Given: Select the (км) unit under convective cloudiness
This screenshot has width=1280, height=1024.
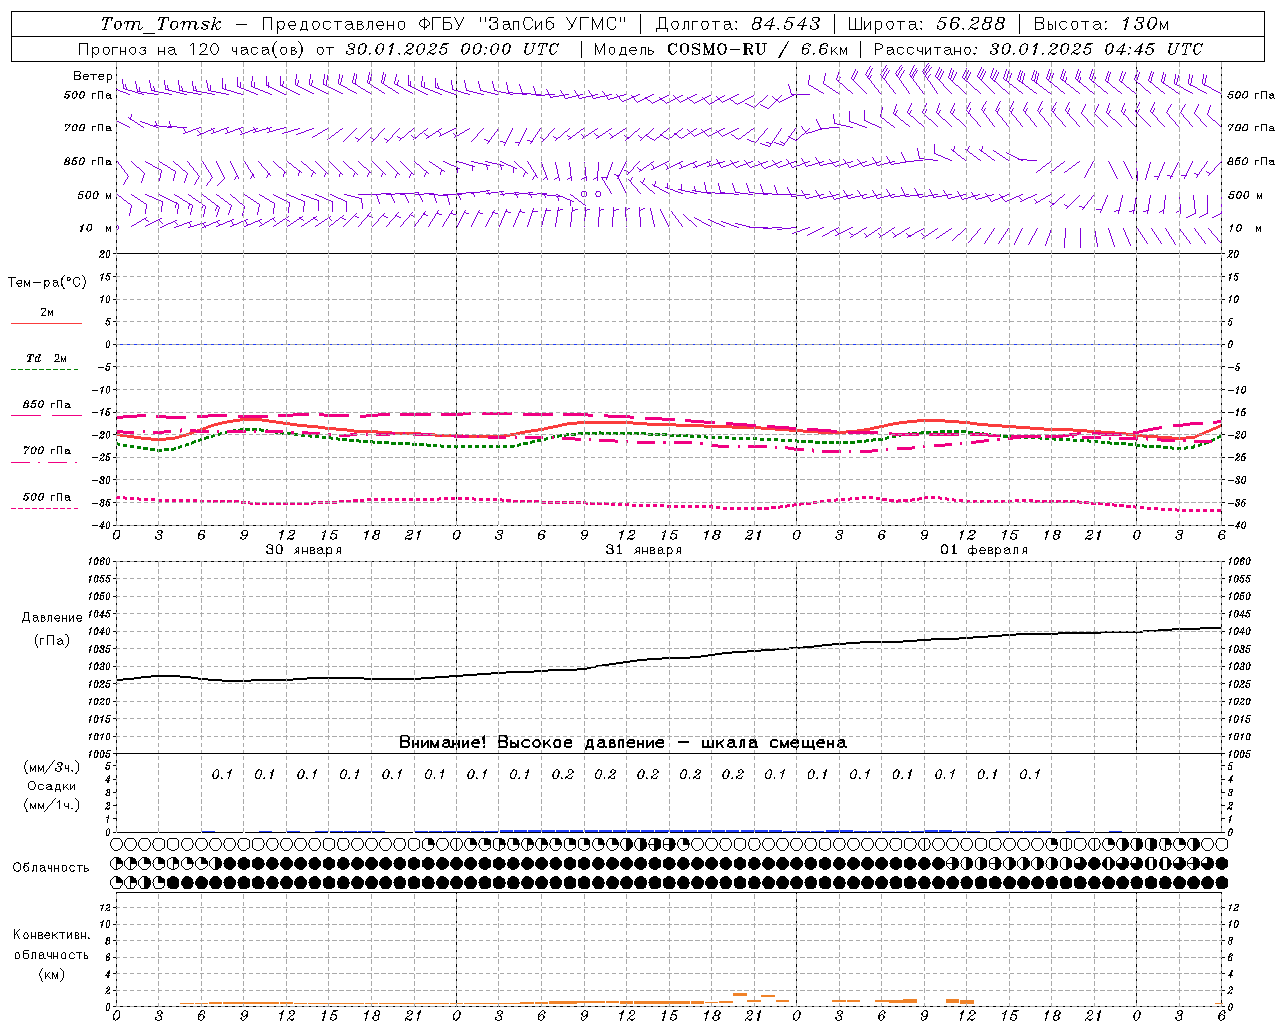Looking at the screenshot, I should [51, 975].
